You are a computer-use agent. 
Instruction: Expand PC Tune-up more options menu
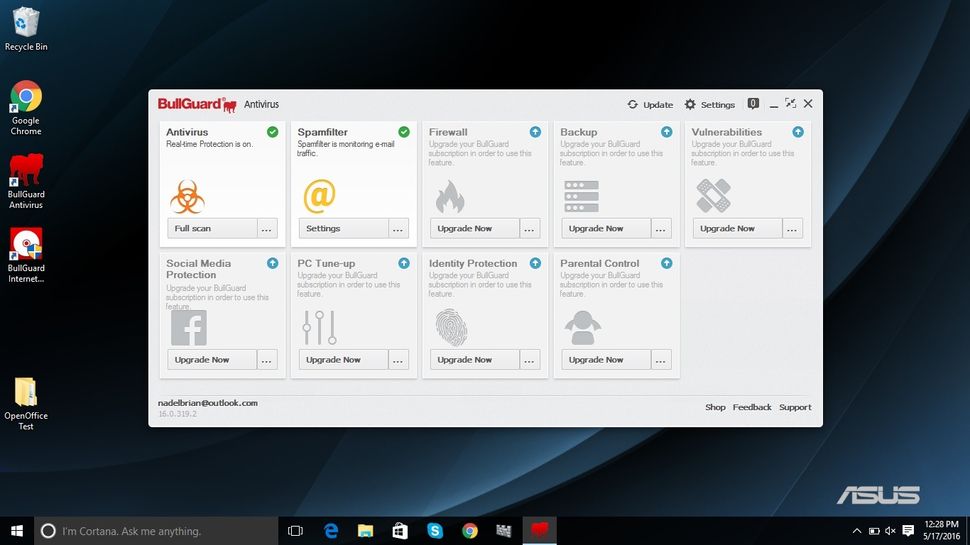[398, 359]
